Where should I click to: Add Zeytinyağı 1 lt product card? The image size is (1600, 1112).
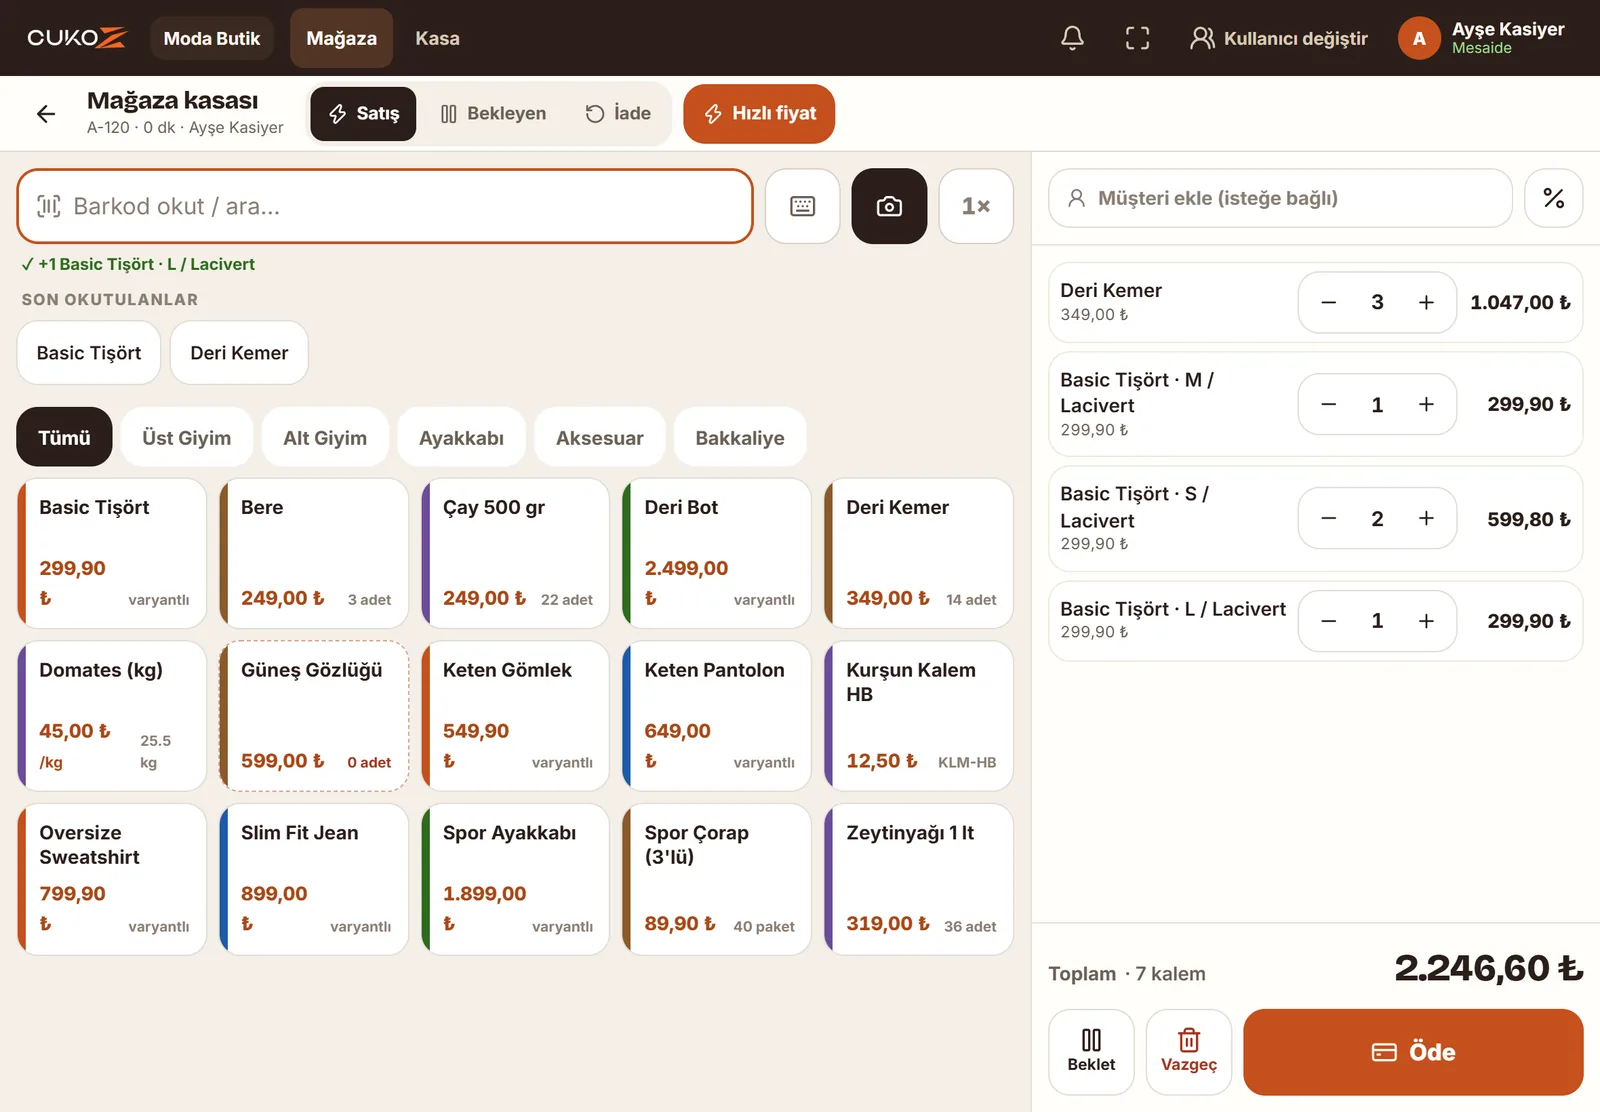pos(918,879)
